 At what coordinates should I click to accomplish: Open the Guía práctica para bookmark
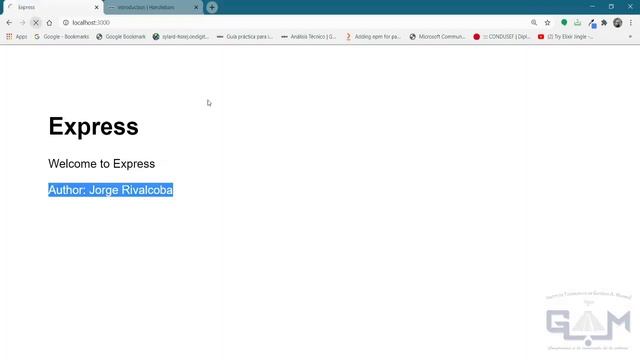pyautogui.click(x=245, y=37)
